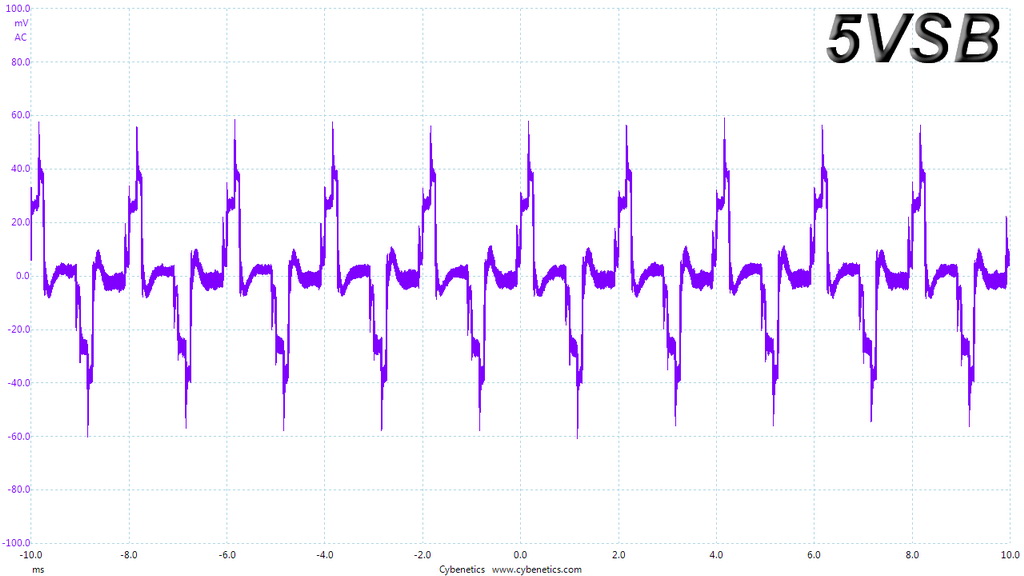Viewport: 1024px width, 576px height.
Task: Click the -40.0 Y-axis value
Action: [x=19, y=383]
